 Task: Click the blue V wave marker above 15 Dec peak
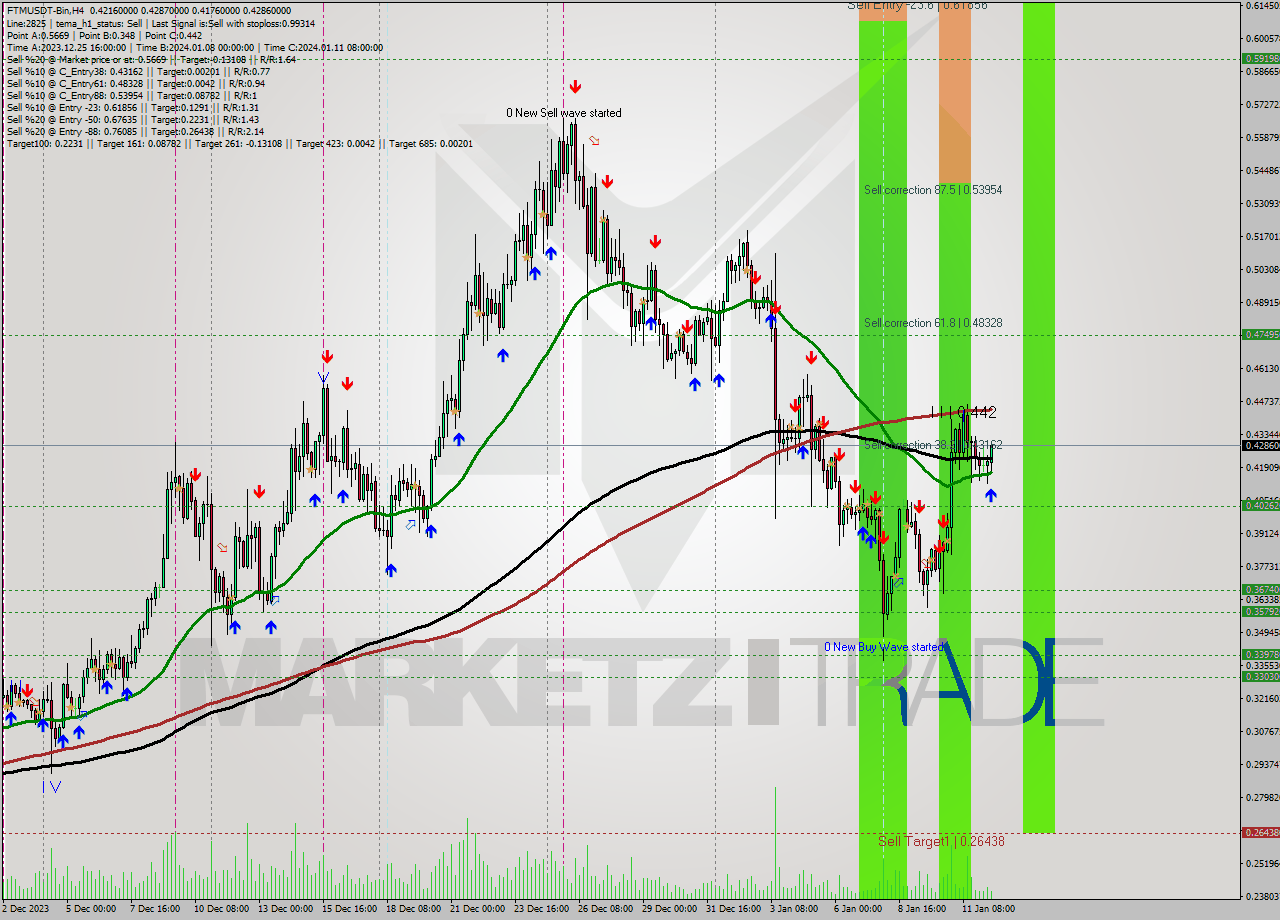click(323, 377)
